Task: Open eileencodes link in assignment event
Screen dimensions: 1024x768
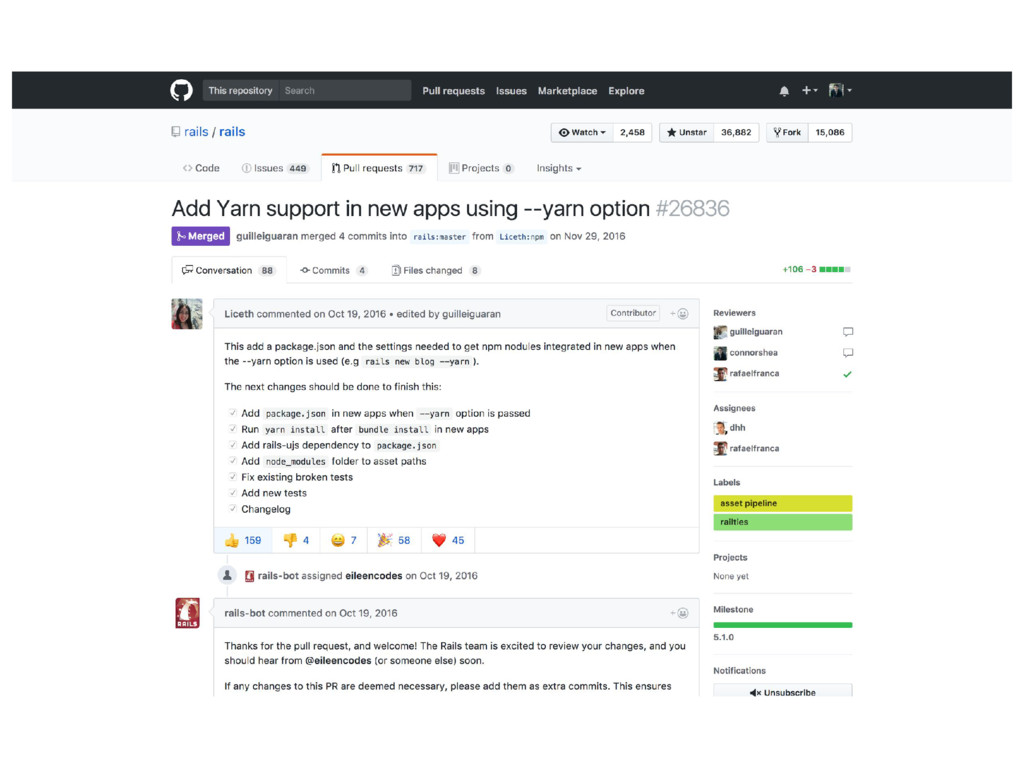Action: (374, 576)
